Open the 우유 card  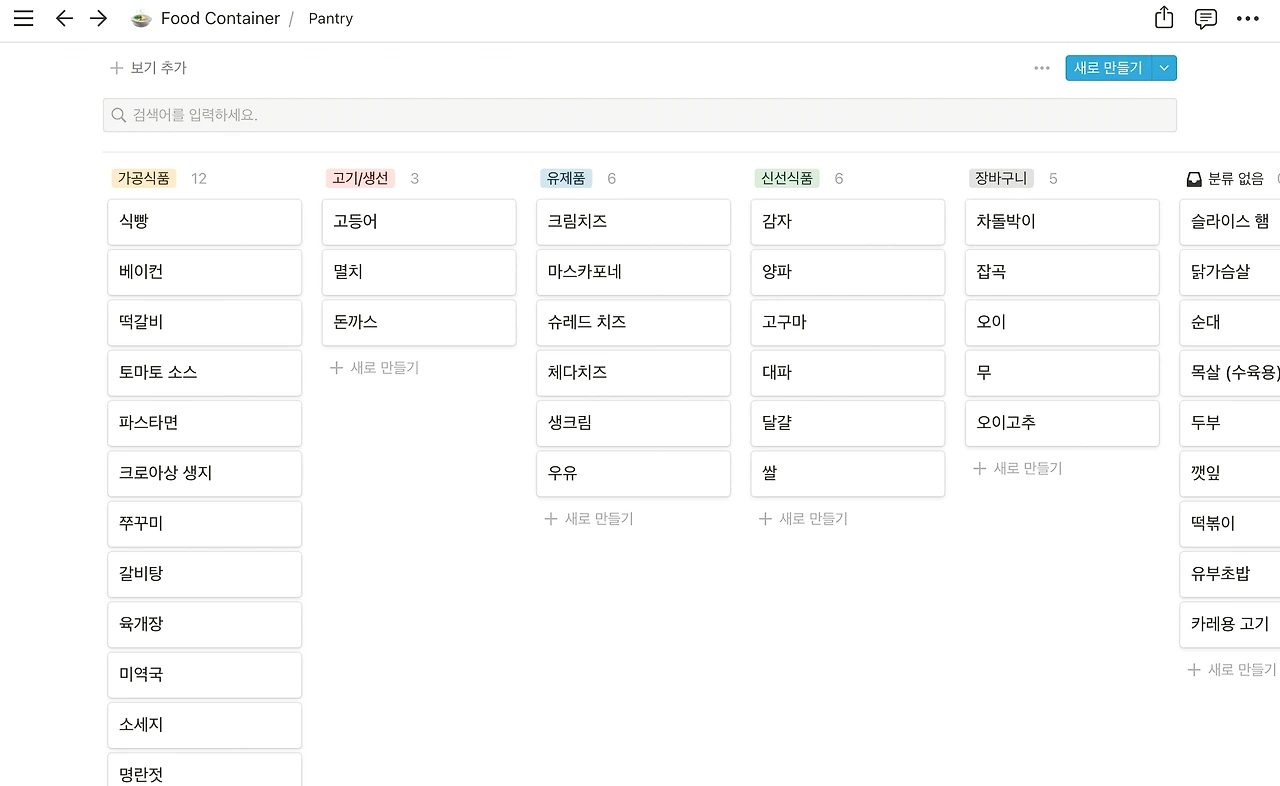point(633,473)
